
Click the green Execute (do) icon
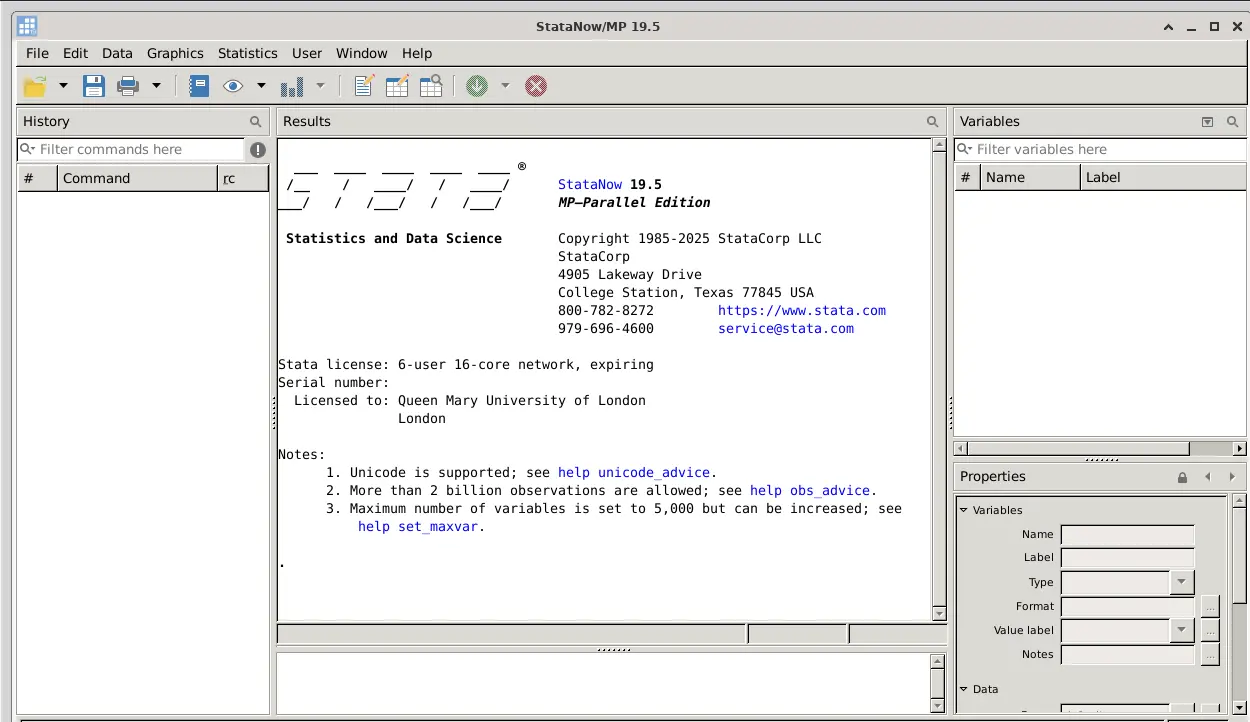[477, 86]
